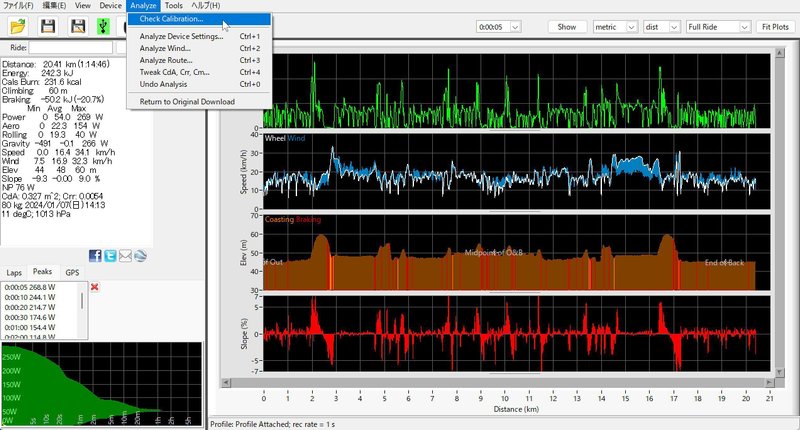Click the Distance 20.41 km summary line
800x430 pixels.
click(x=56, y=64)
